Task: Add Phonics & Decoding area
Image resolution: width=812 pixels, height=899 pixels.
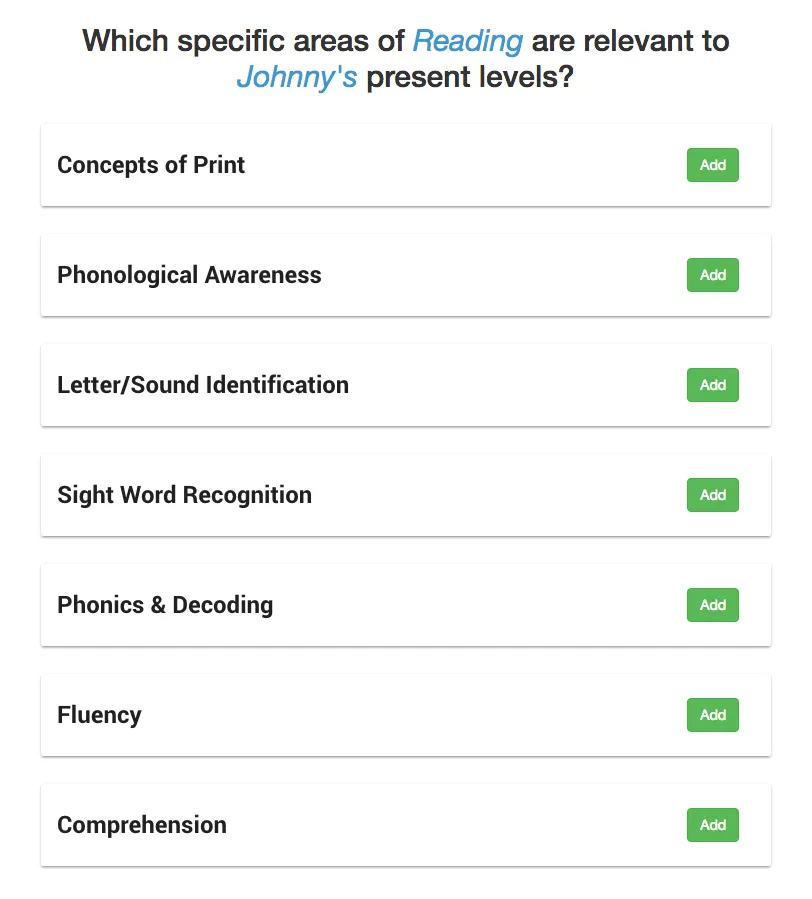Action: (712, 605)
